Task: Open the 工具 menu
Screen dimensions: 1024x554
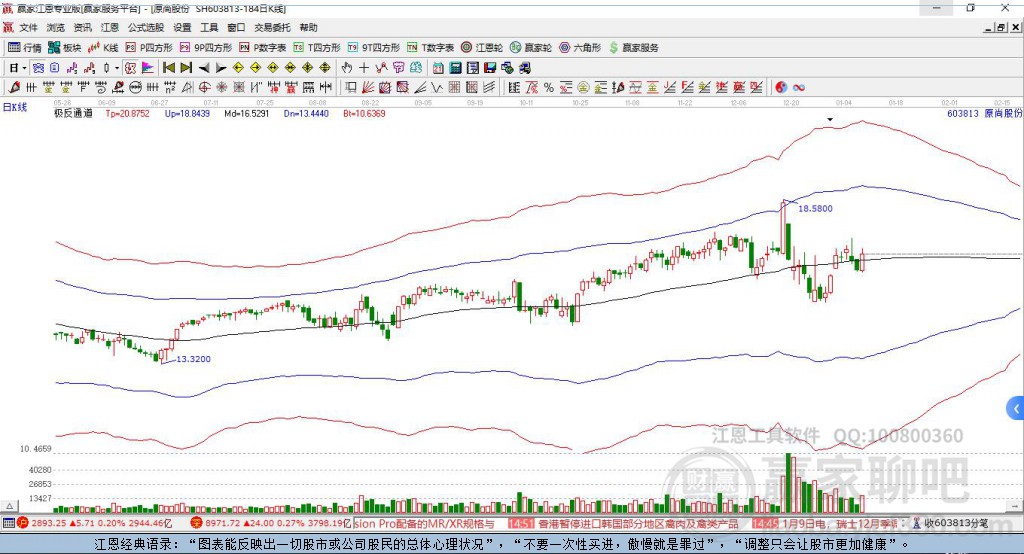Action: pos(209,27)
